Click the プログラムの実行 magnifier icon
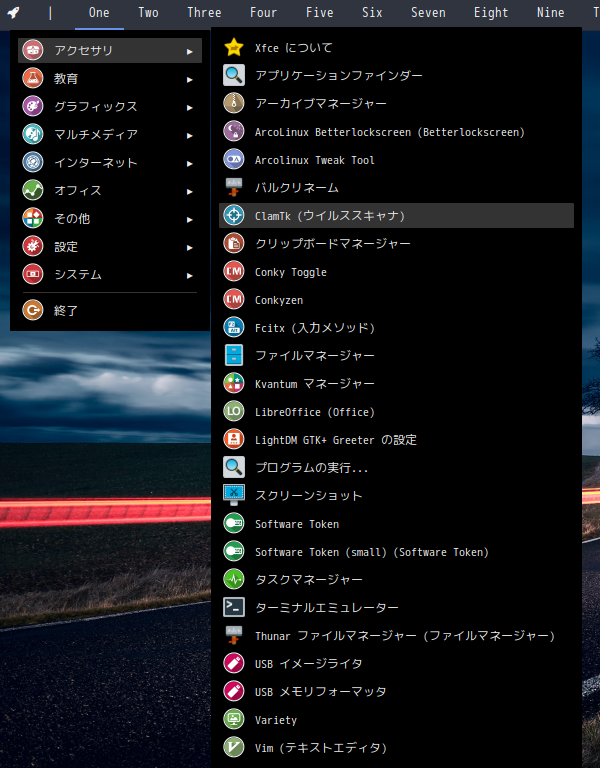 click(234, 467)
